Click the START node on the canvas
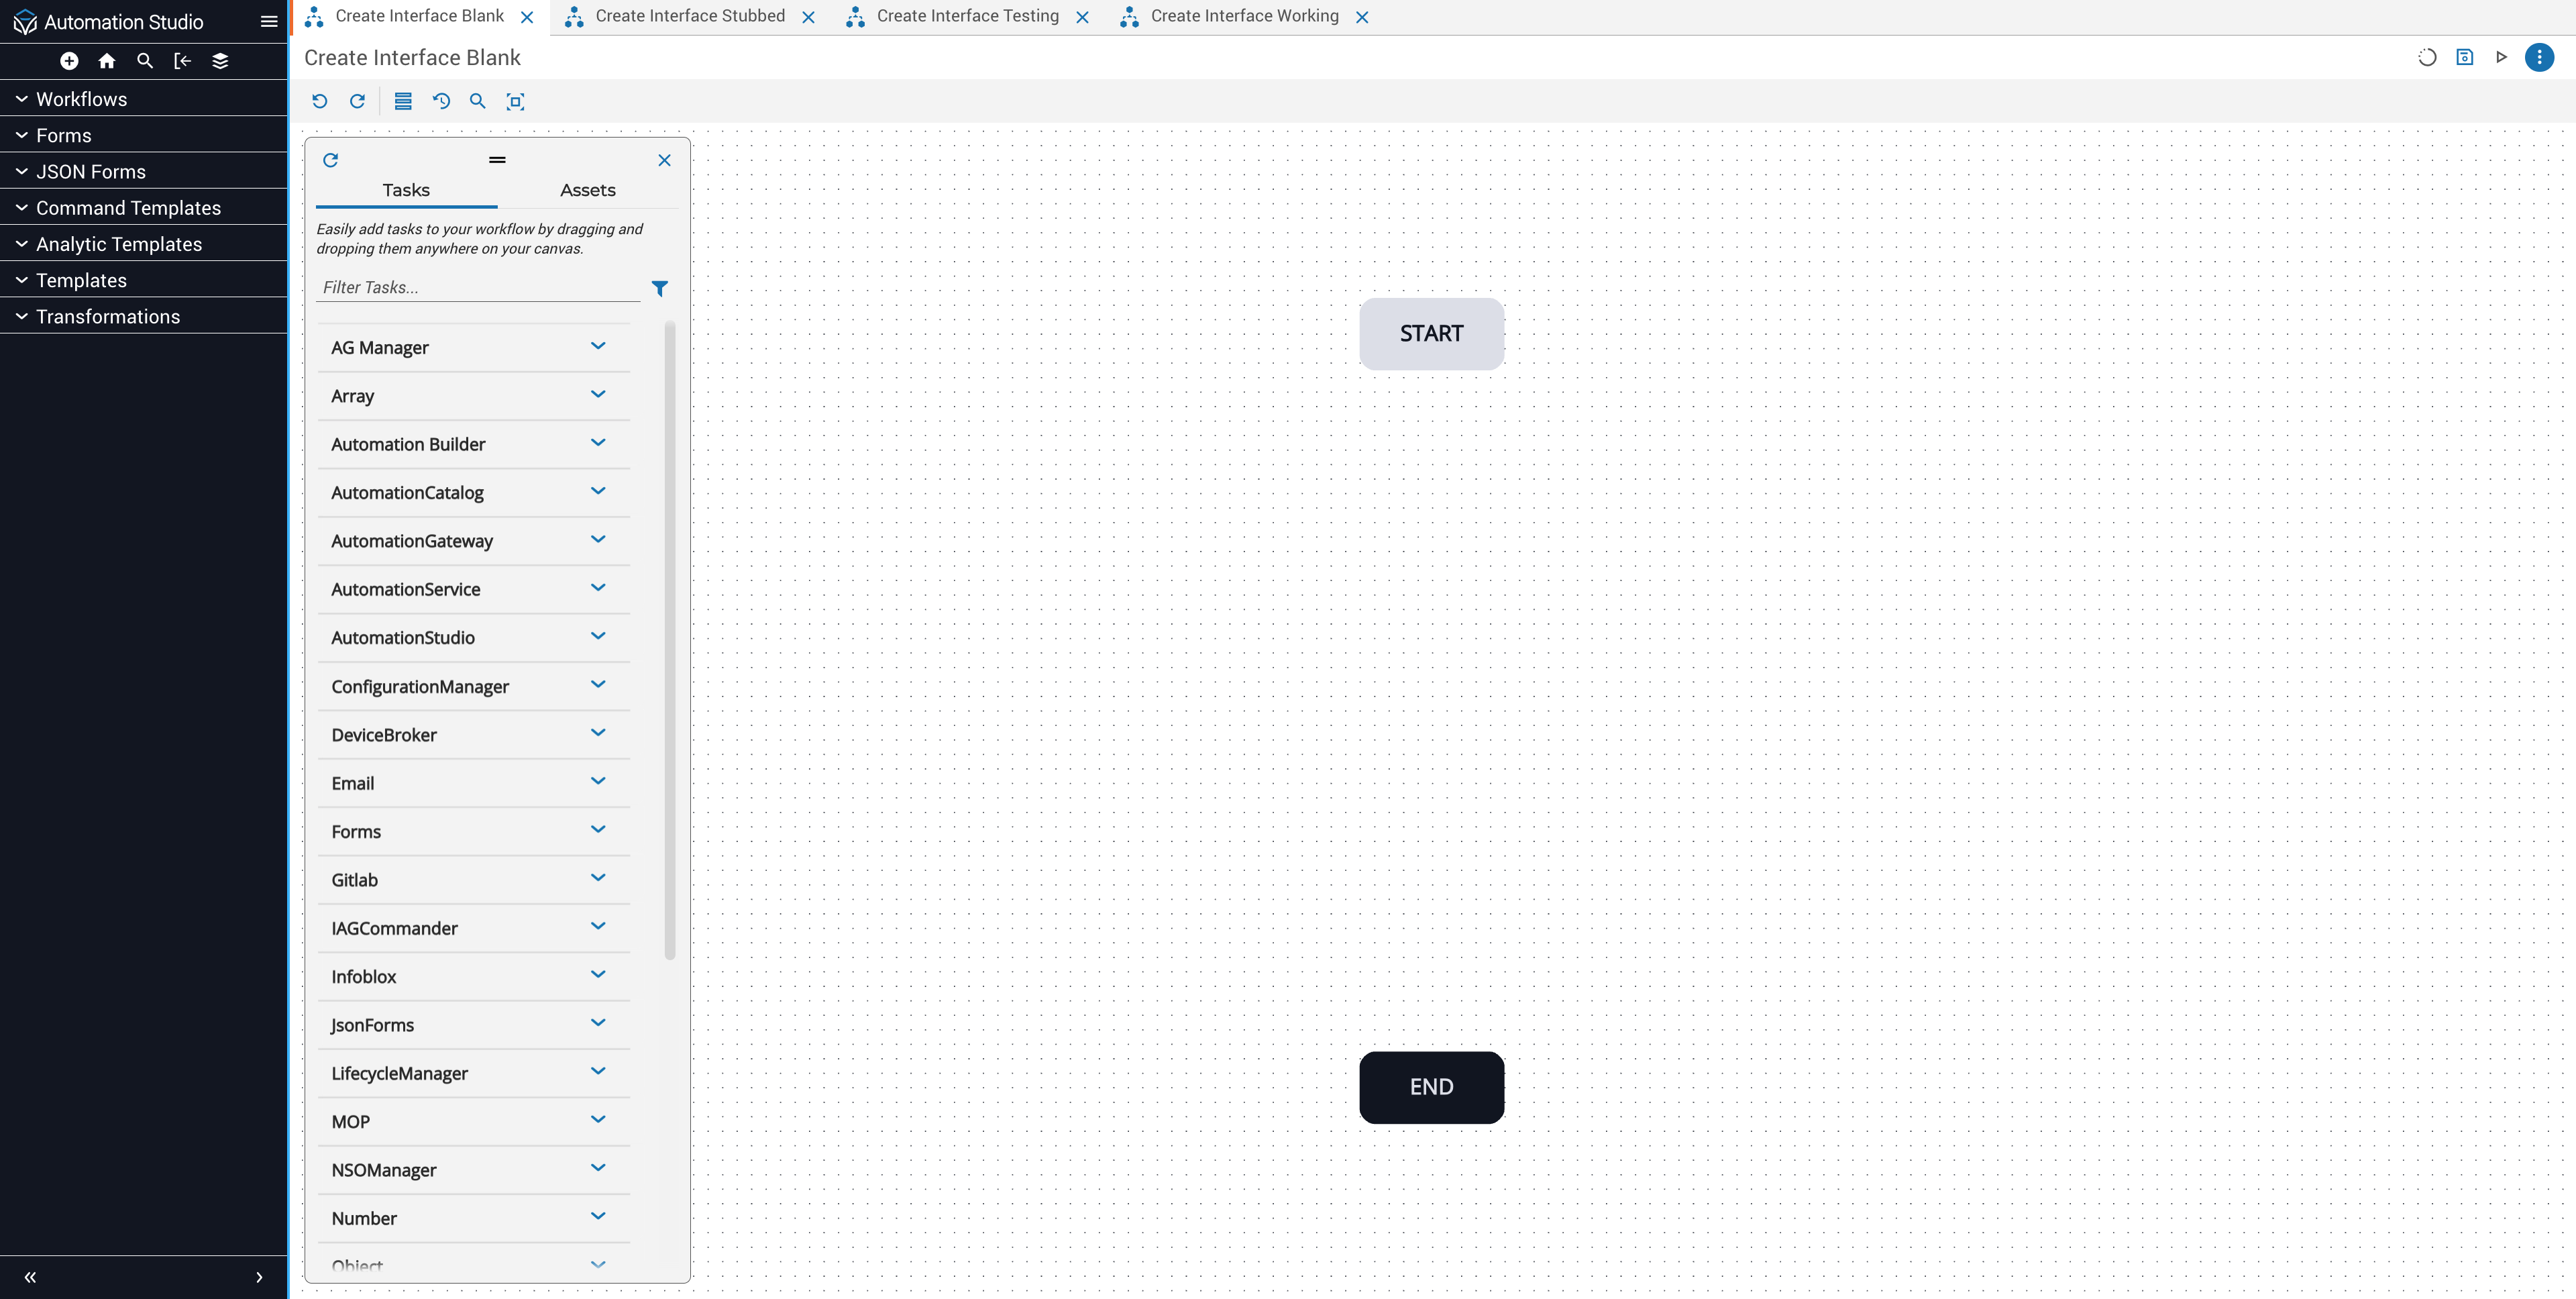 (1431, 333)
